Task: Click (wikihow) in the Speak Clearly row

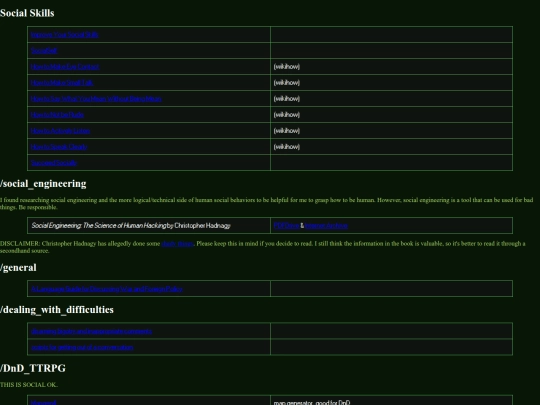Action: [287, 147]
